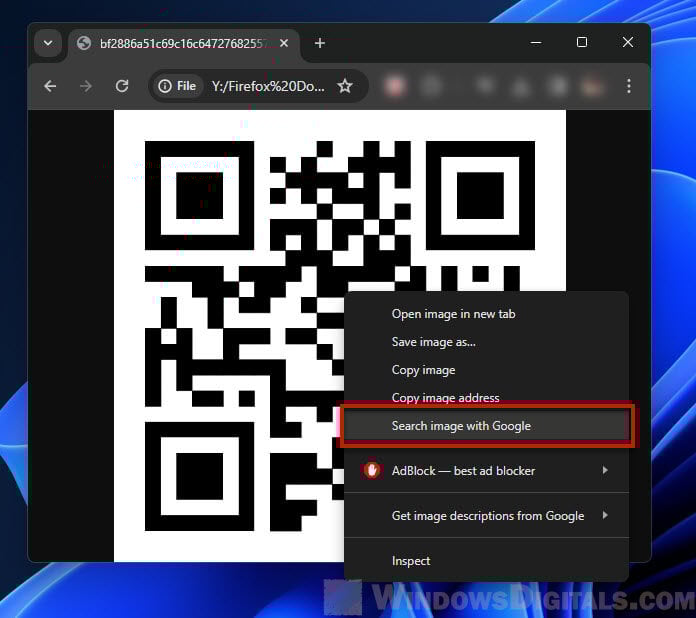Image resolution: width=696 pixels, height=618 pixels.
Task: Open the tab search dropdown chevron
Action: [x=48, y=44]
